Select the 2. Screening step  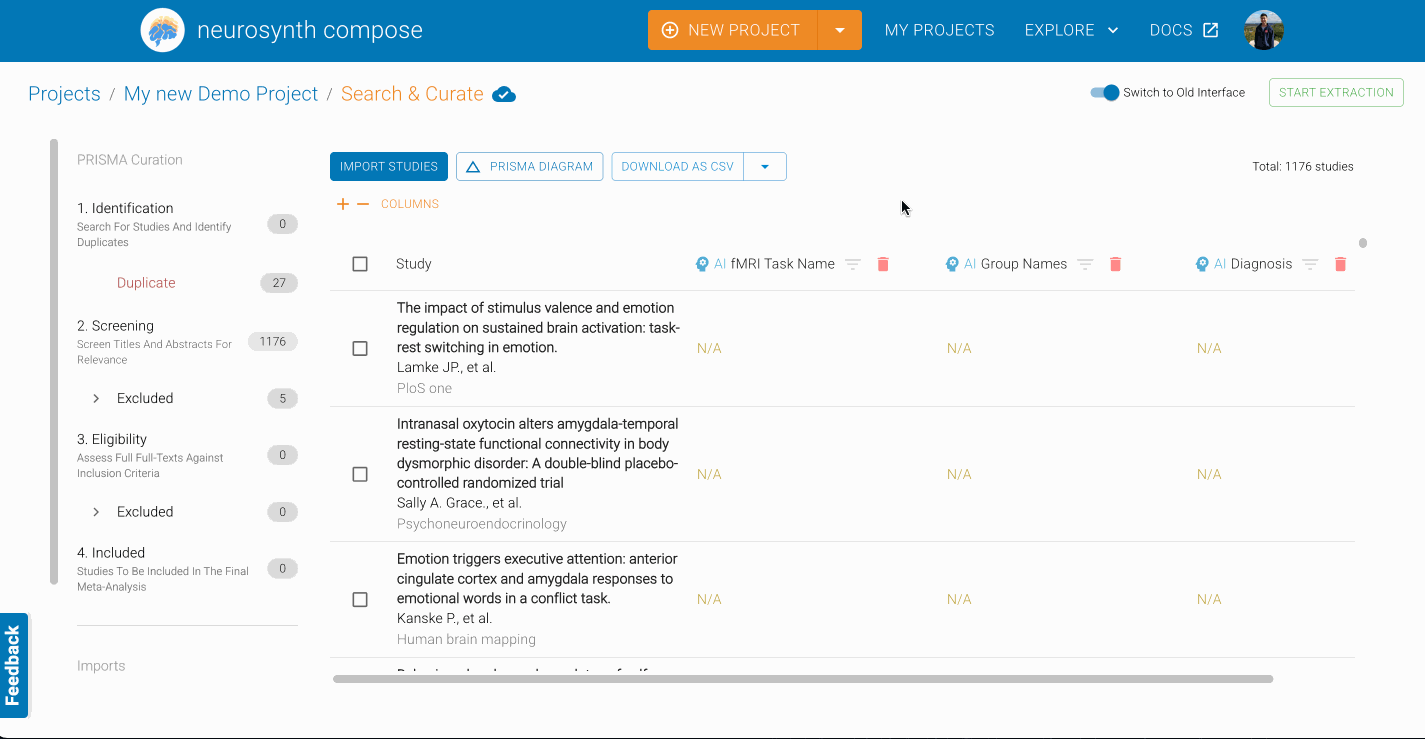(x=187, y=342)
